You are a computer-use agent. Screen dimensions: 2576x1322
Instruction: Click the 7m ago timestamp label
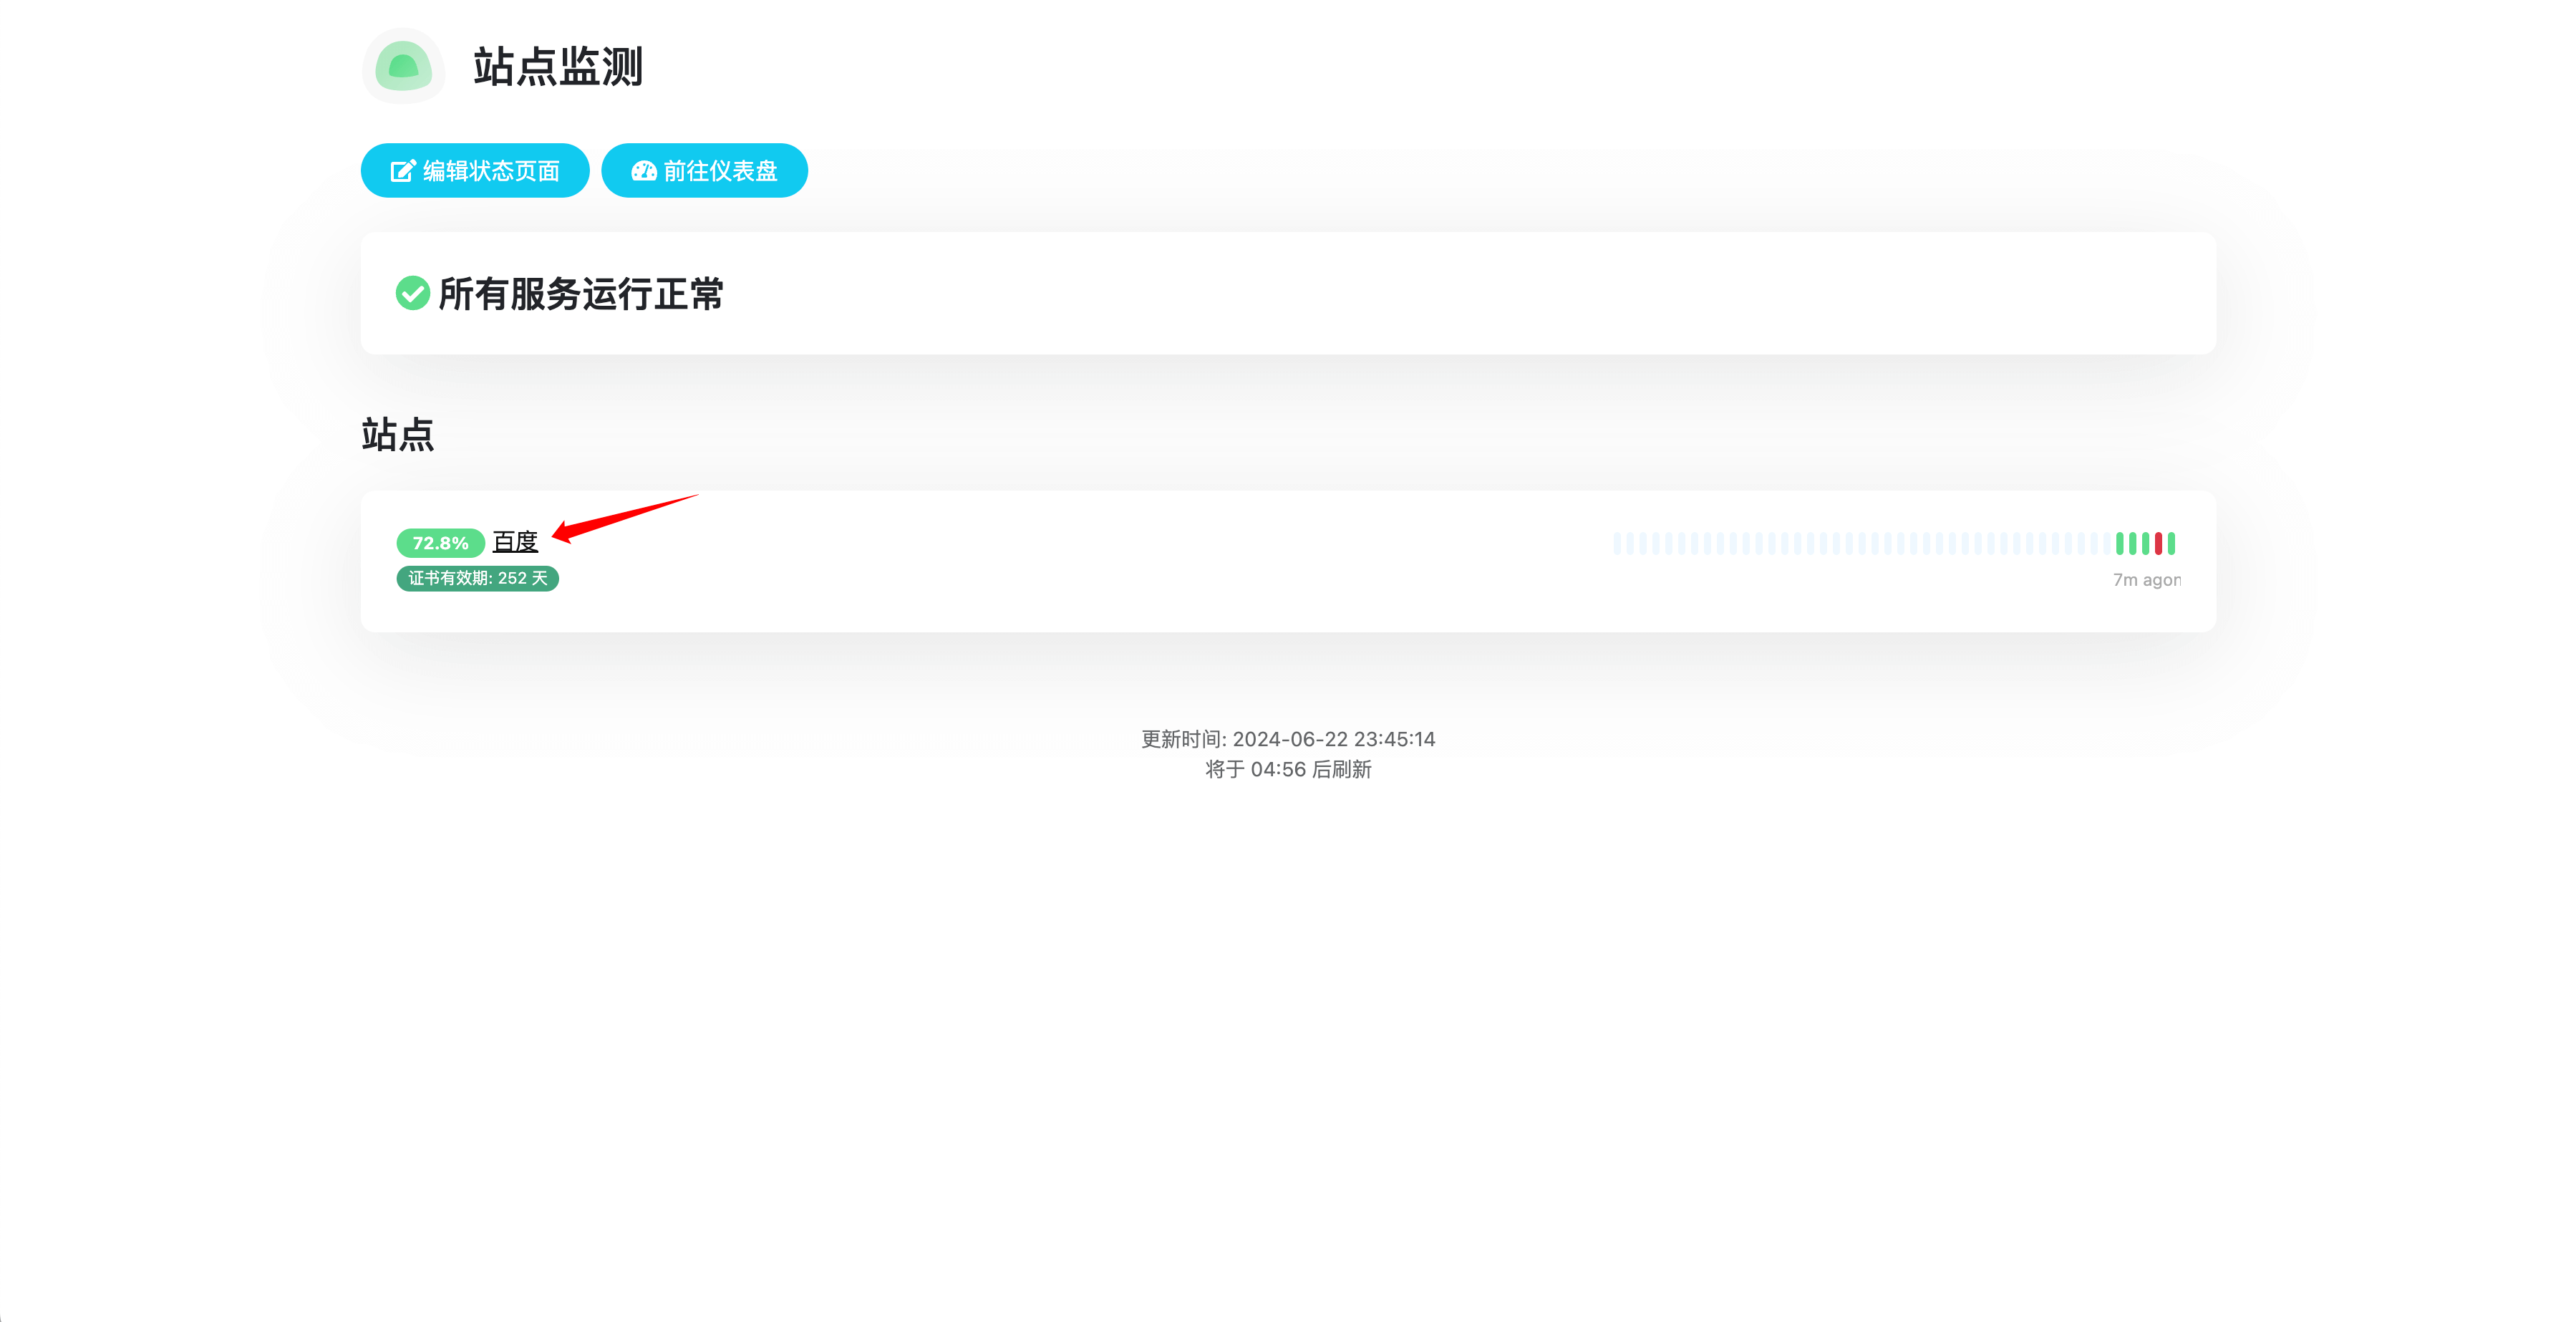pyautogui.click(x=2146, y=580)
